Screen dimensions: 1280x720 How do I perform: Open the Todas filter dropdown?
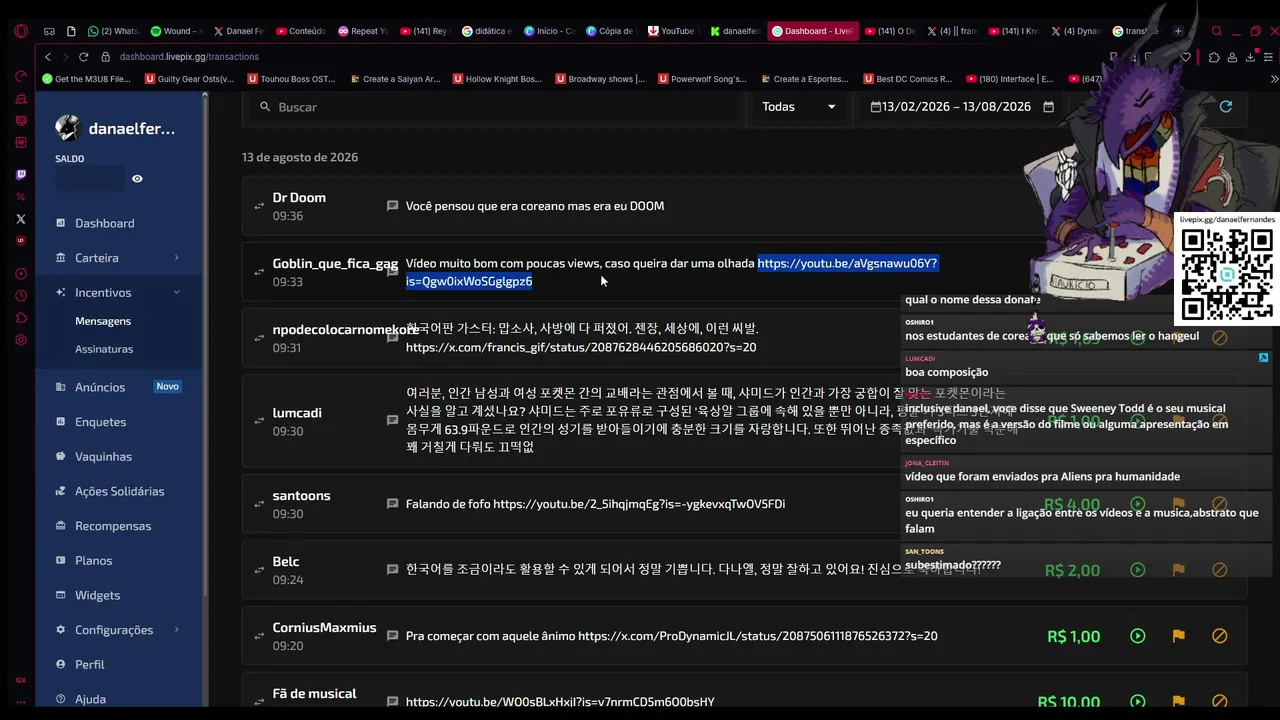[799, 107]
